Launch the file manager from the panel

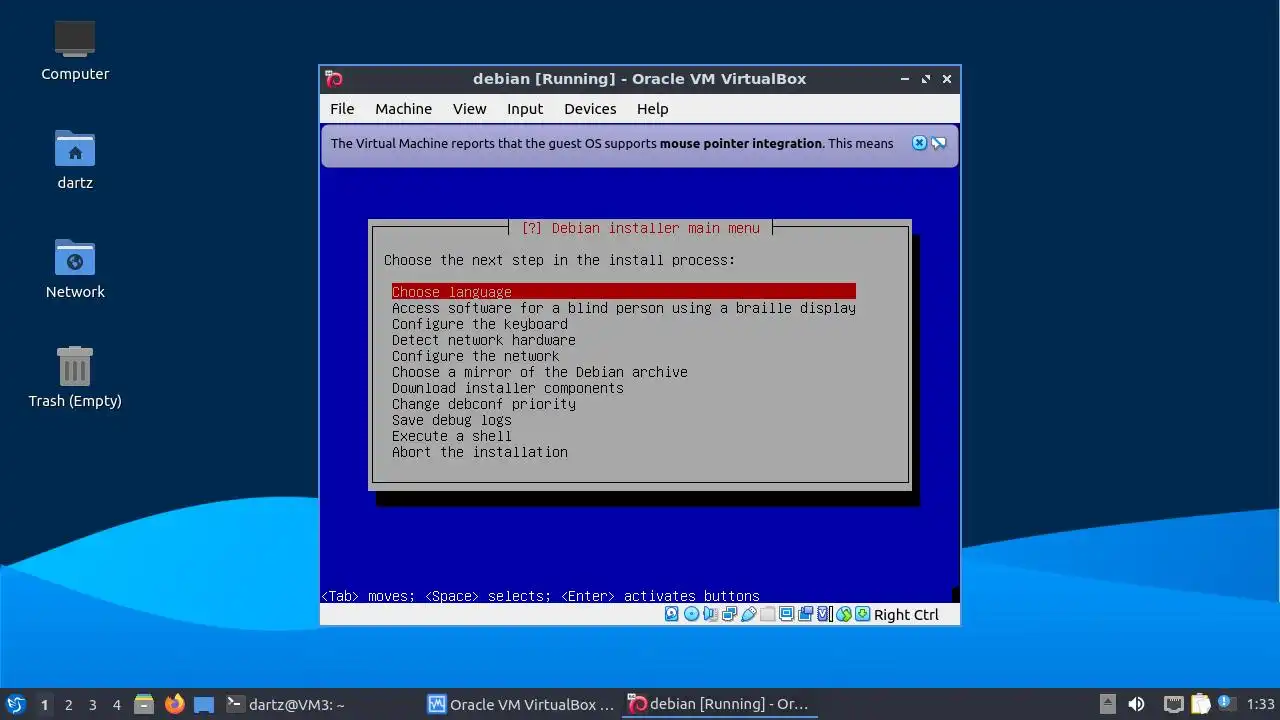tap(144, 704)
